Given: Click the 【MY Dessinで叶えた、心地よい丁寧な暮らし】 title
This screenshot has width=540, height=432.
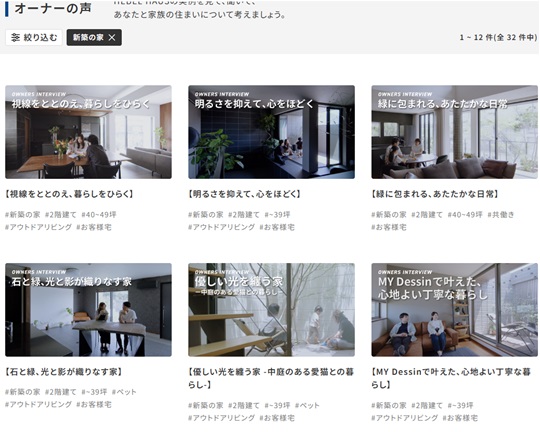Looking at the screenshot, I should (x=451, y=378).
